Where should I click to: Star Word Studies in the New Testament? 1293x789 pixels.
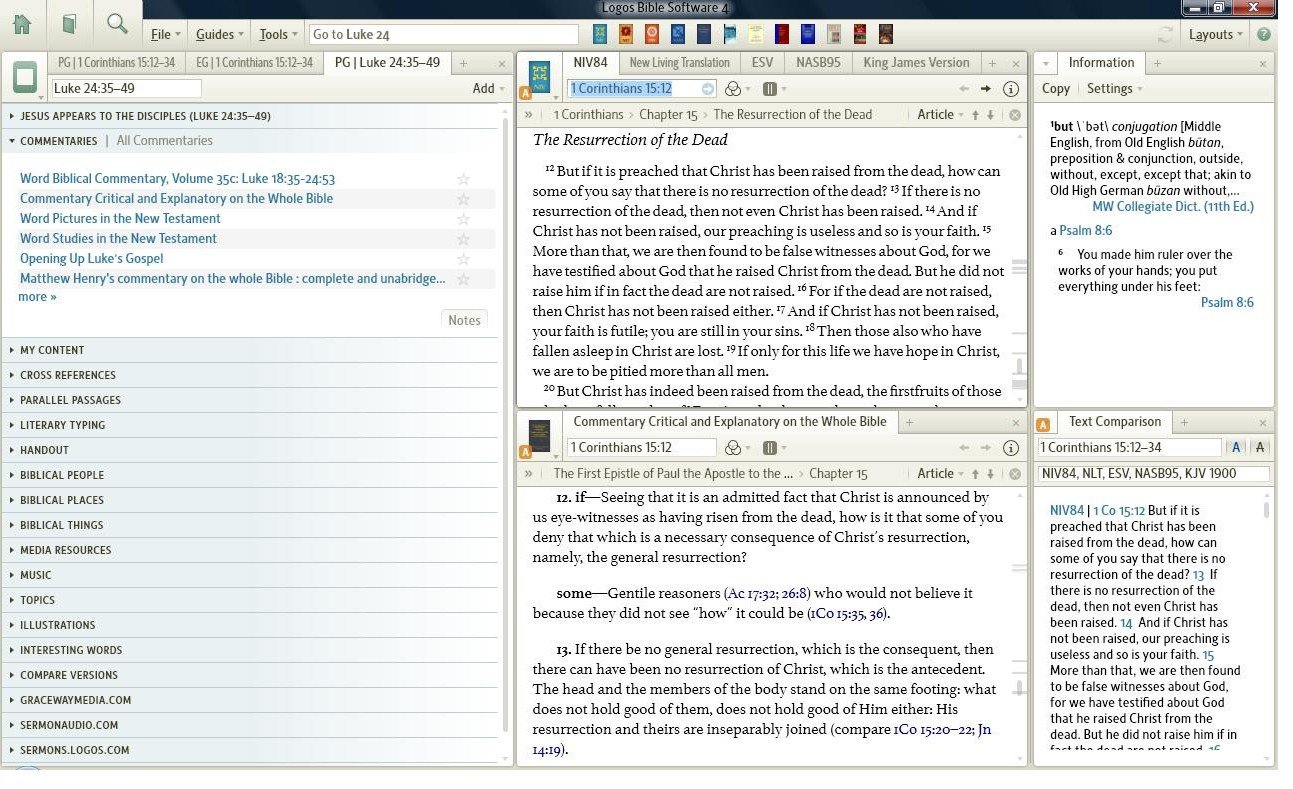point(463,239)
